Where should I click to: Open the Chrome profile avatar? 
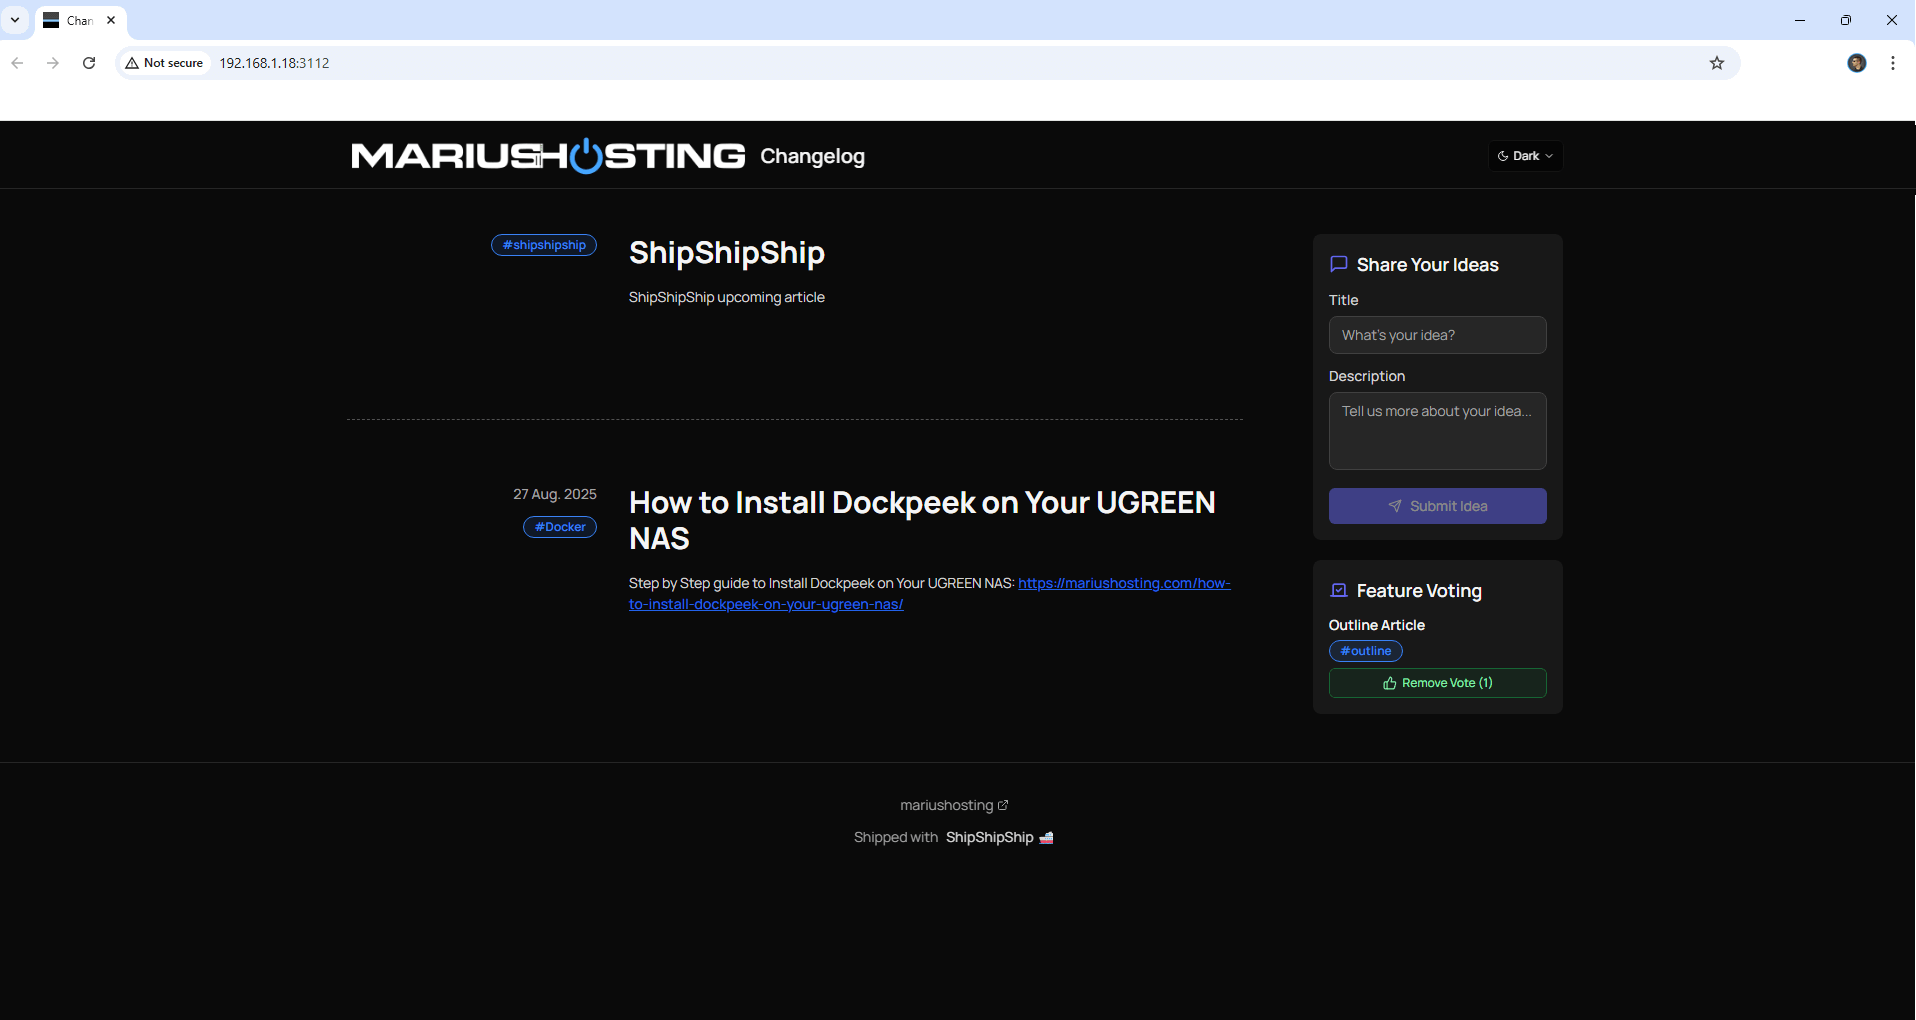click(1857, 63)
